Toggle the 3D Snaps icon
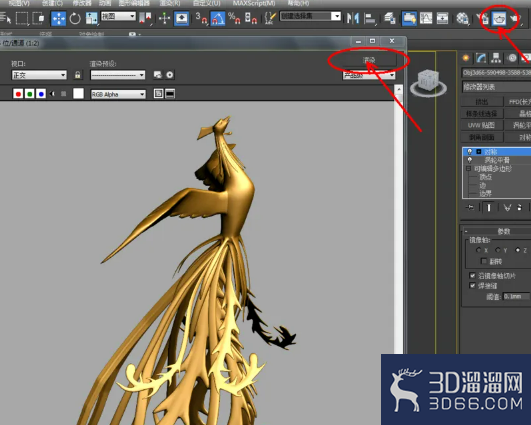This screenshot has height=425, width=531. click(x=201, y=18)
